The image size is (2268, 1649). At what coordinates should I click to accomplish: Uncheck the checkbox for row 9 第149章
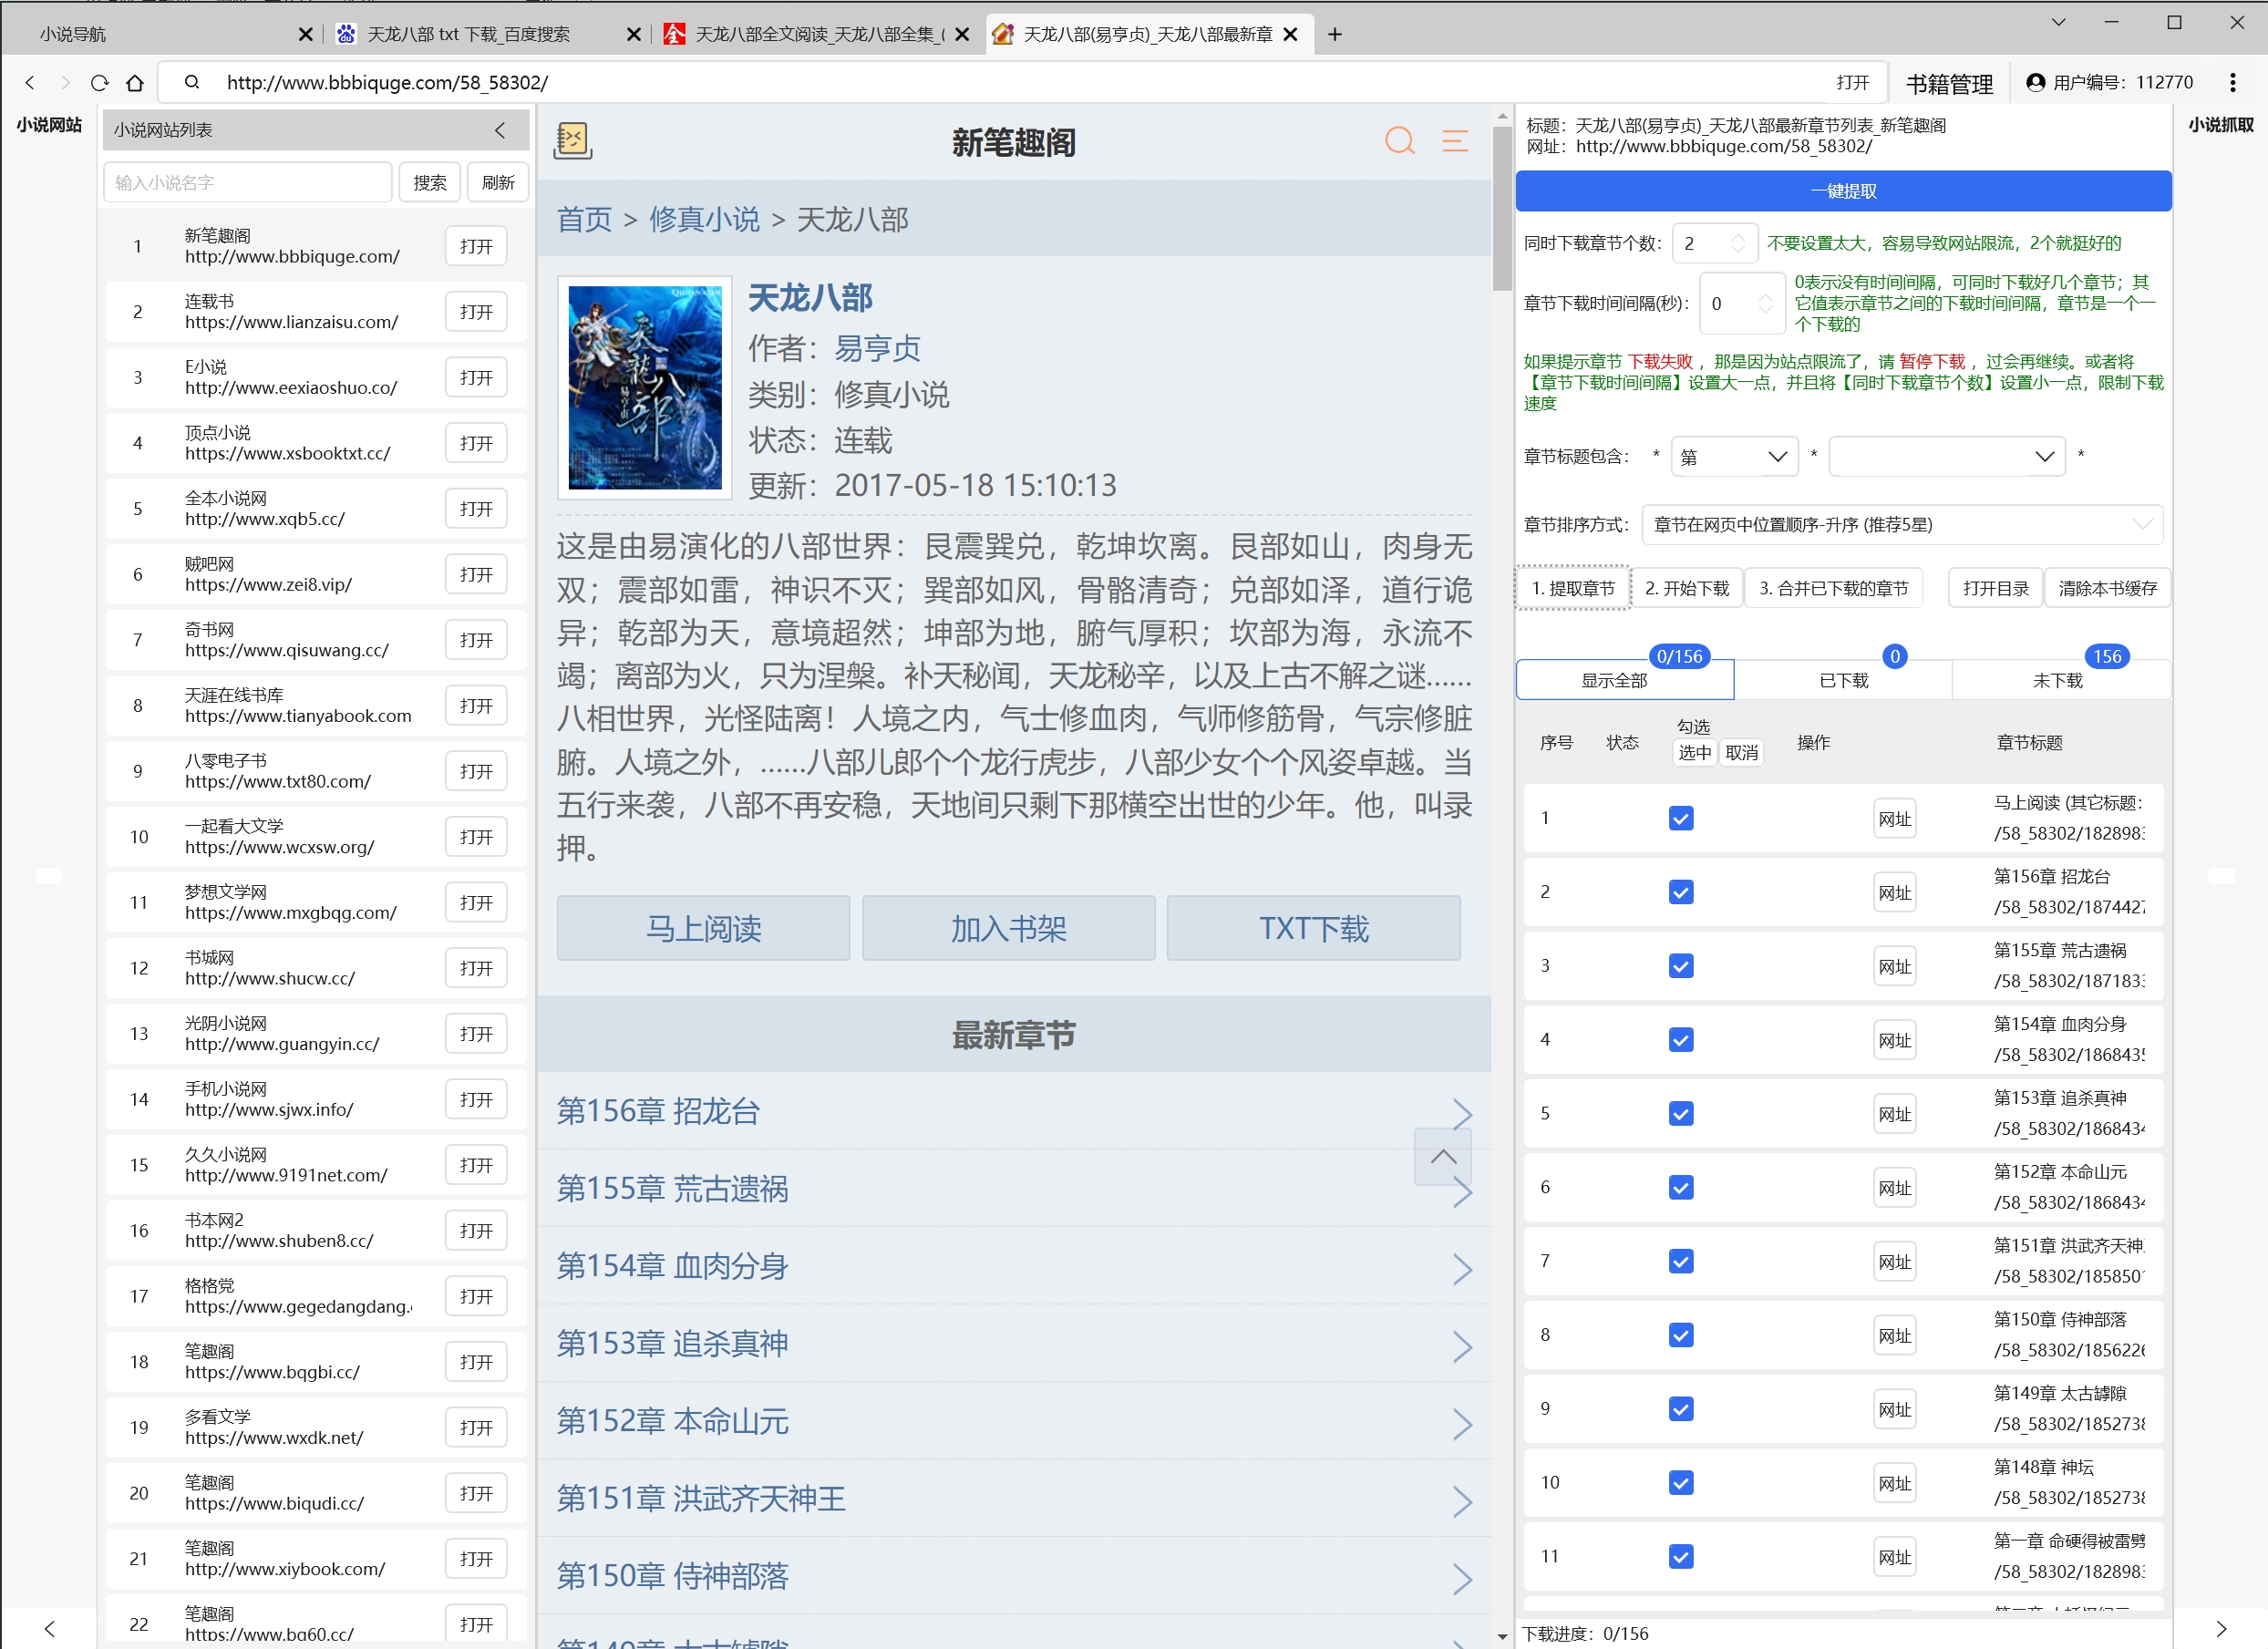click(x=1681, y=1409)
